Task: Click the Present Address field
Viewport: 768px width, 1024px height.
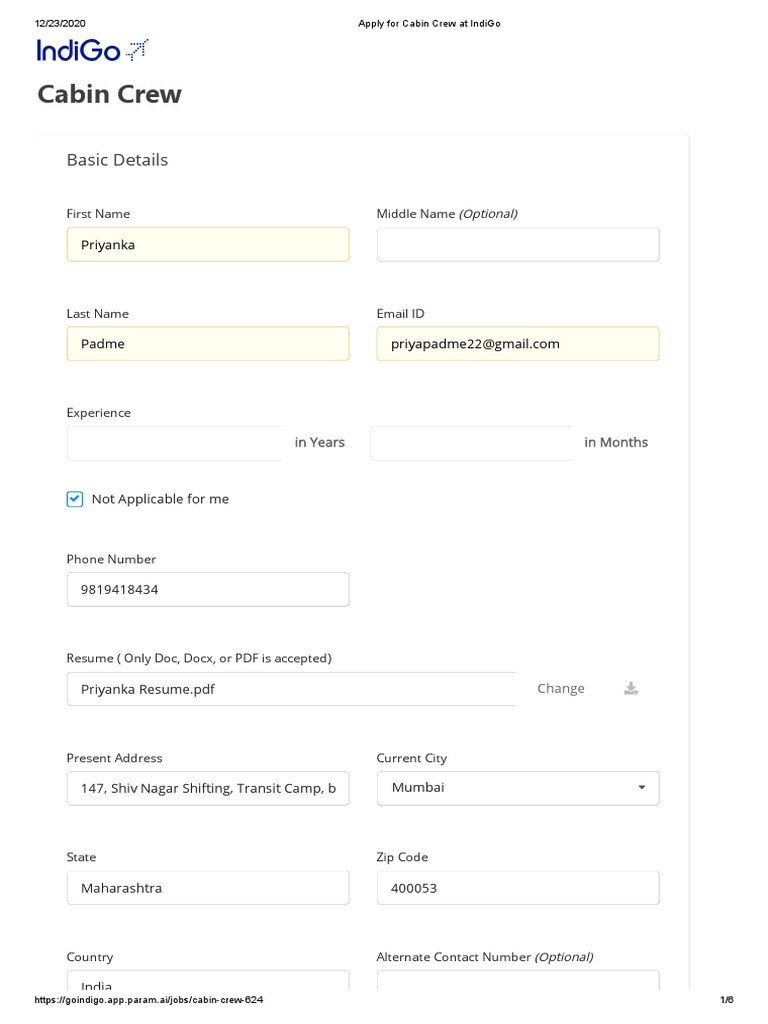Action: tap(208, 788)
